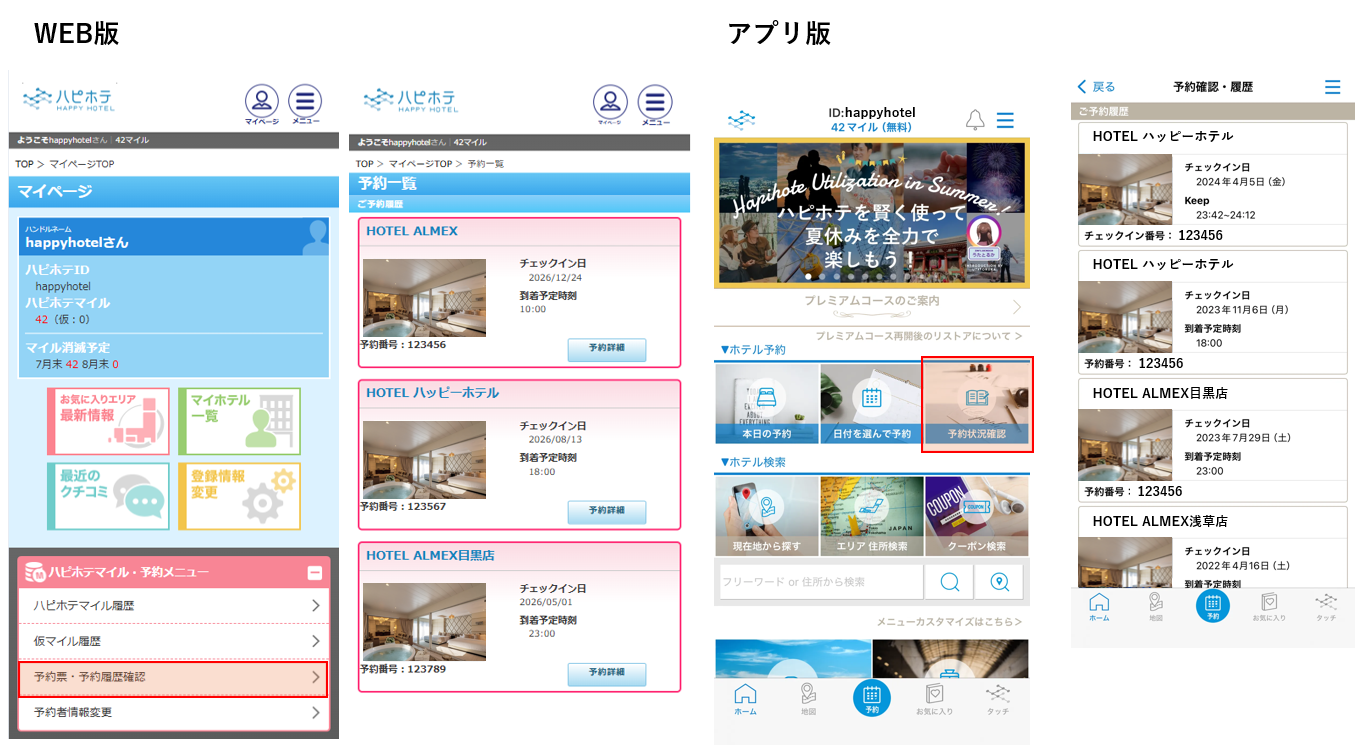
Task: Tap the round 予約 tab in app home bottom bar
Action: tap(872, 697)
